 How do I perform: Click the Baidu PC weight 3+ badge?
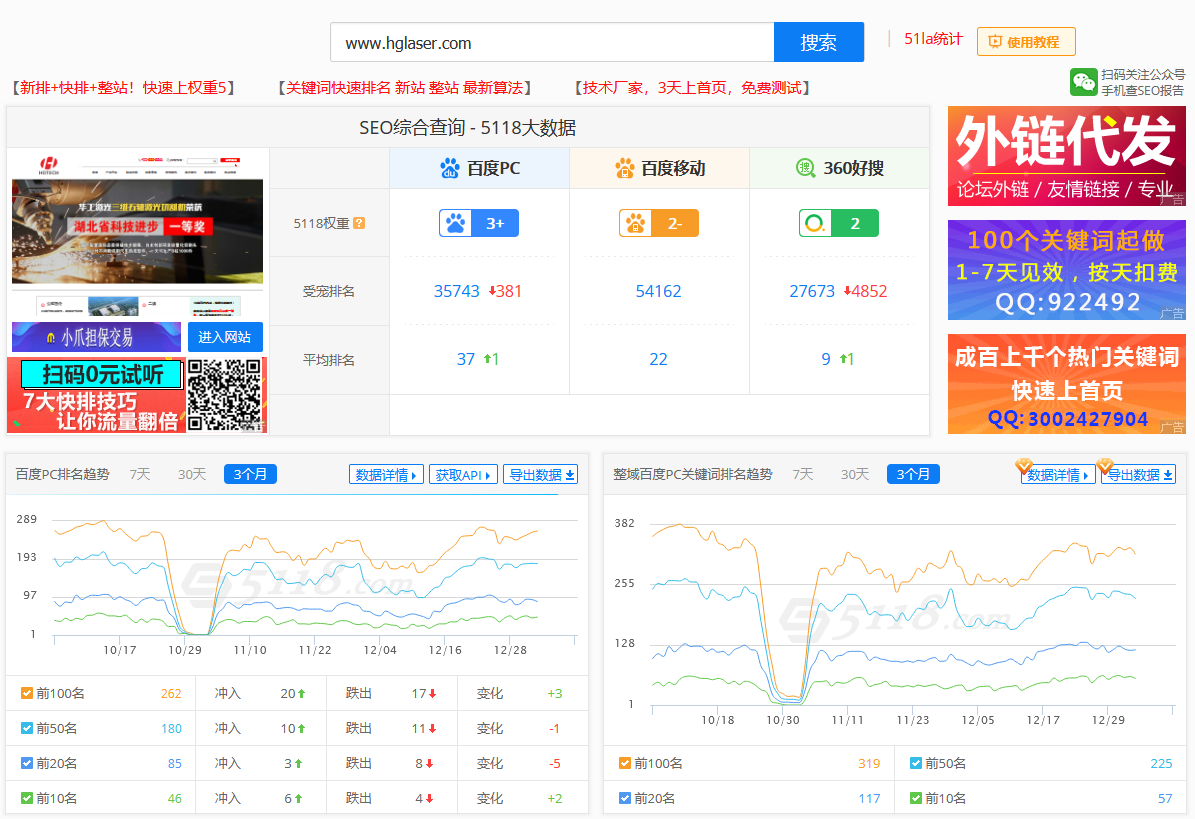point(479,223)
